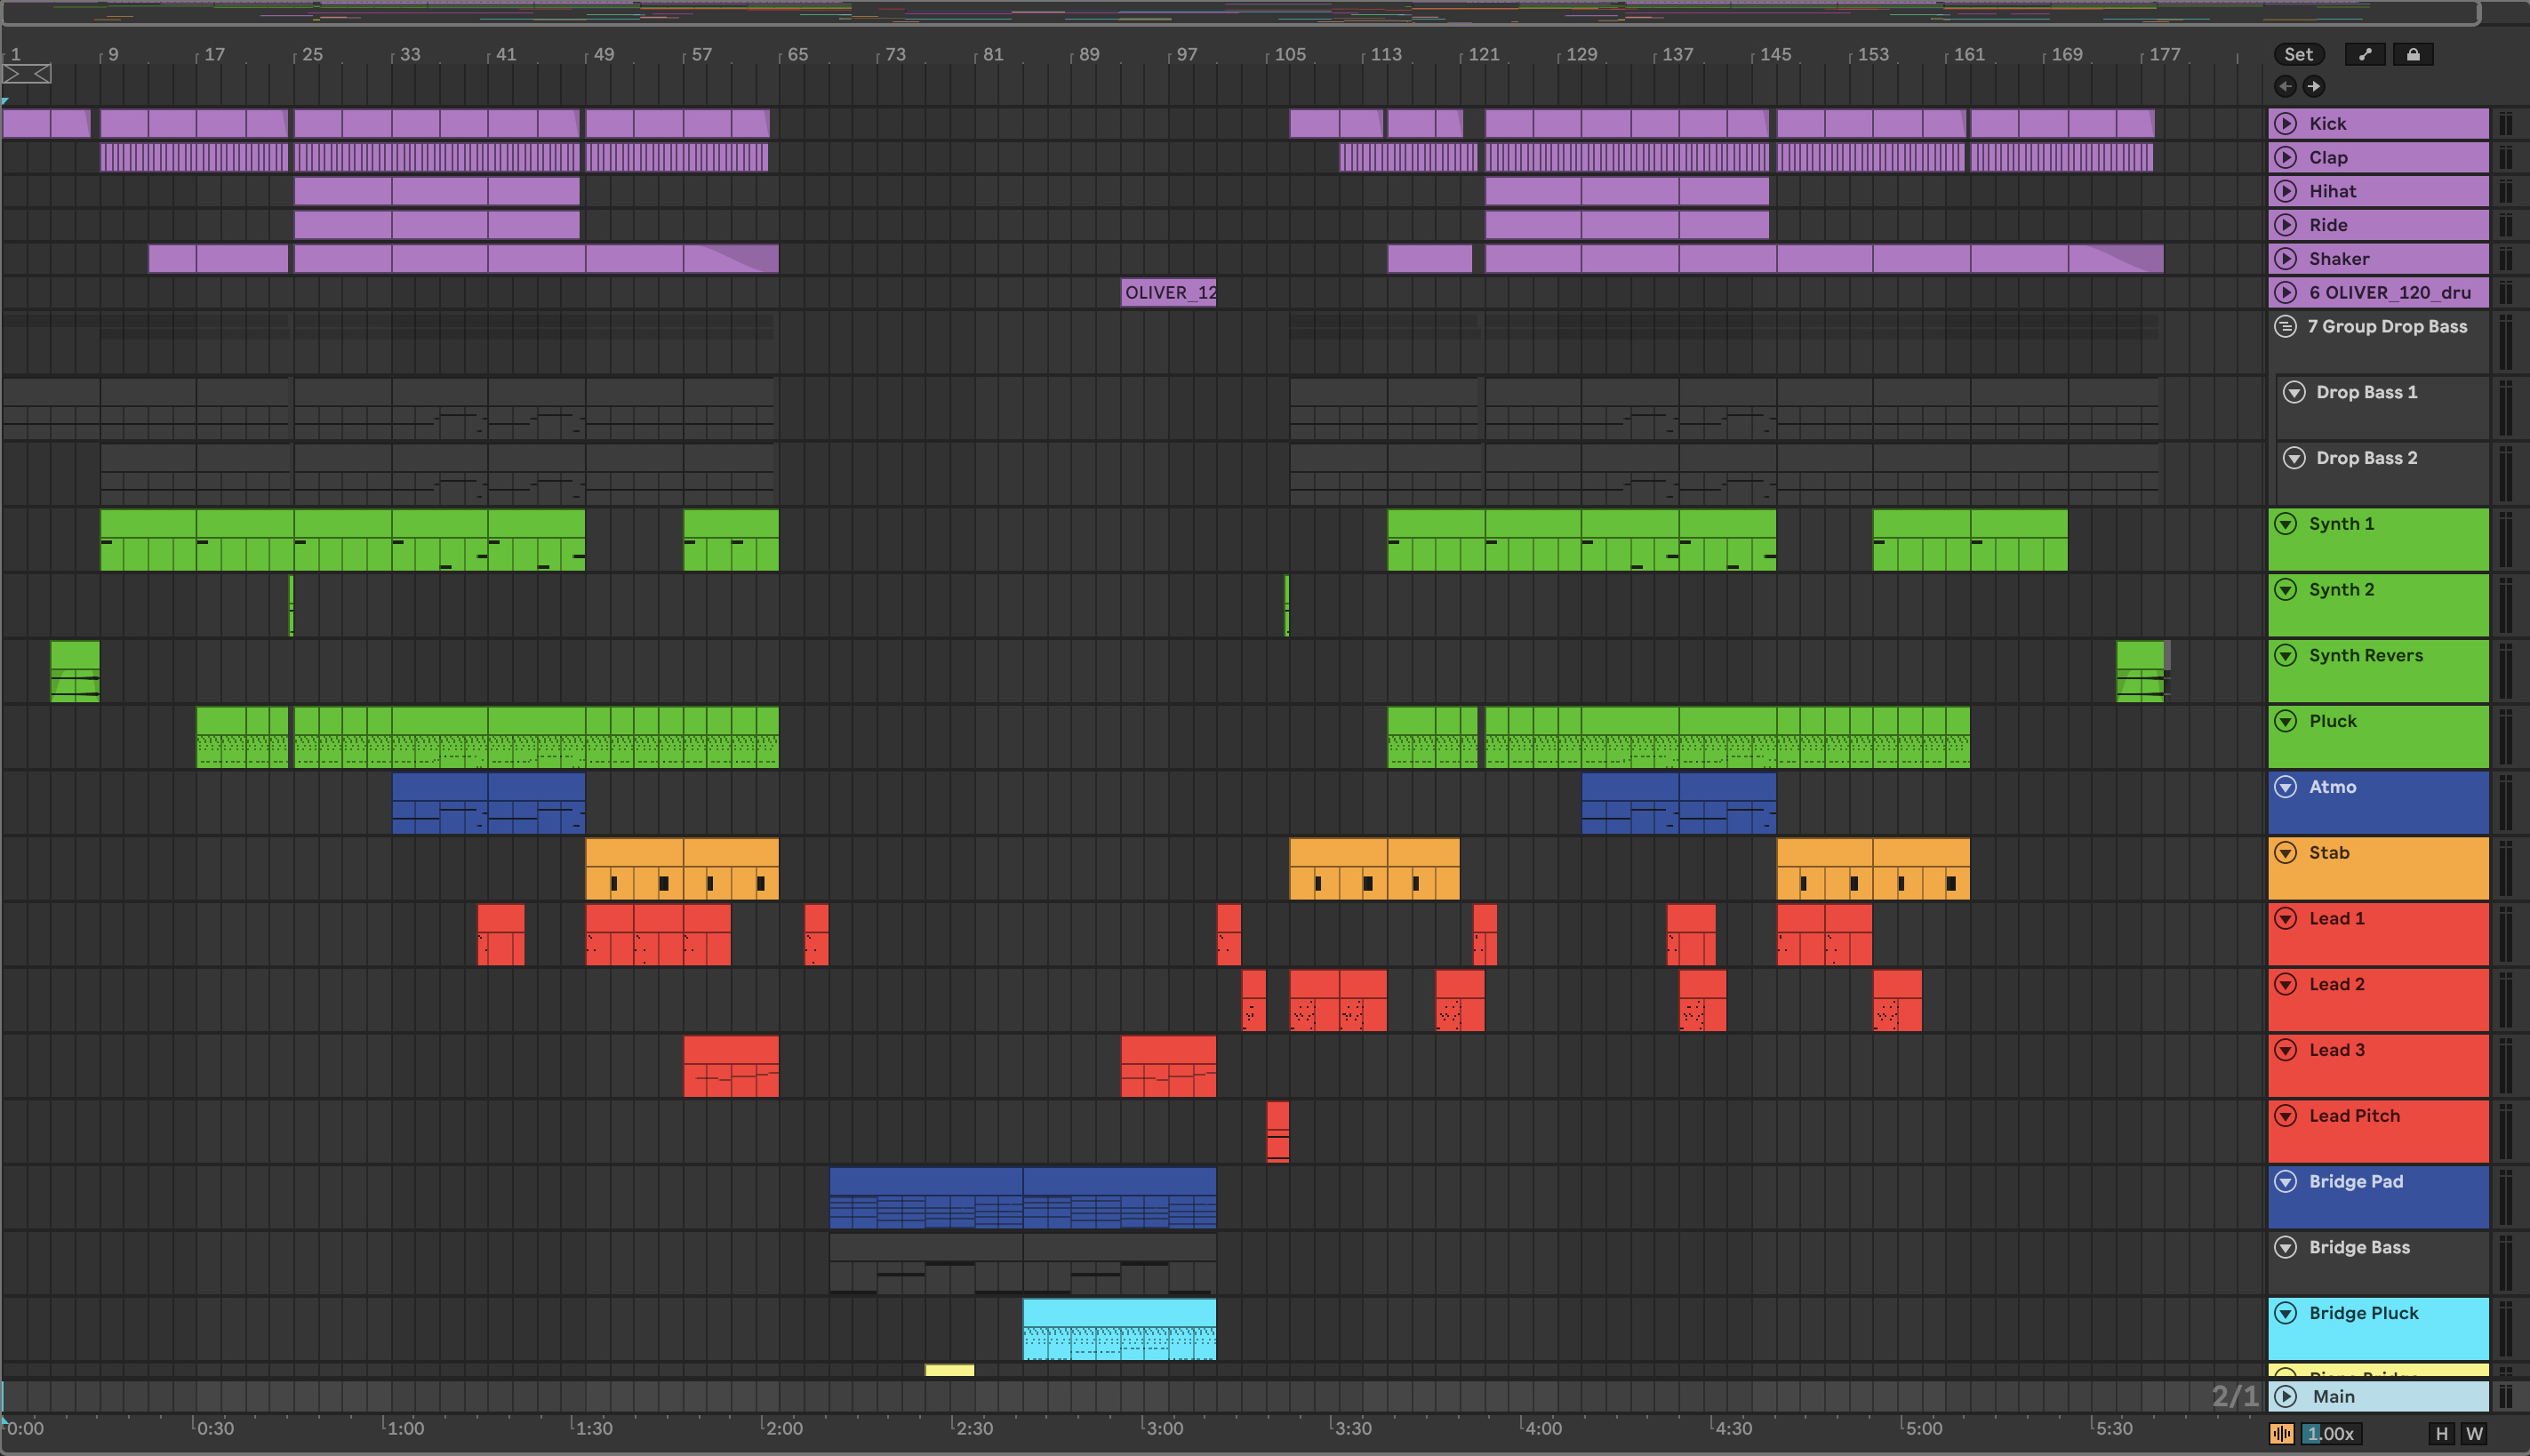The height and width of the screenshot is (1456, 2530).
Task: Jump to the previous locator arrow
Action: click(2285, 86)
